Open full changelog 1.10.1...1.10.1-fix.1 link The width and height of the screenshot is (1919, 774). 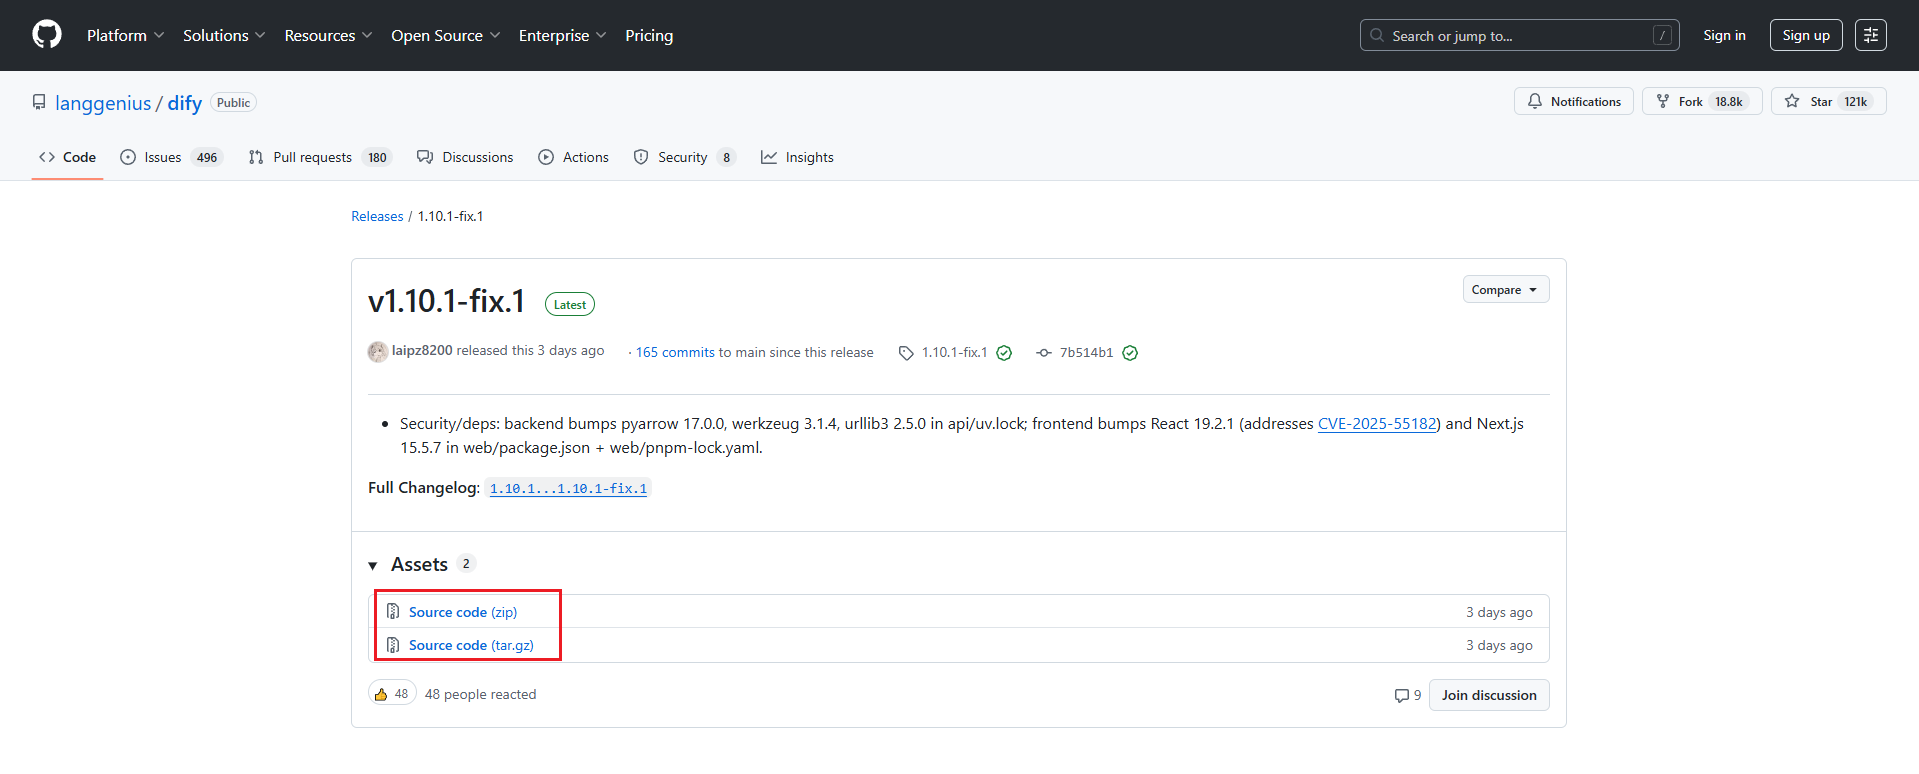tap(568, 489)
